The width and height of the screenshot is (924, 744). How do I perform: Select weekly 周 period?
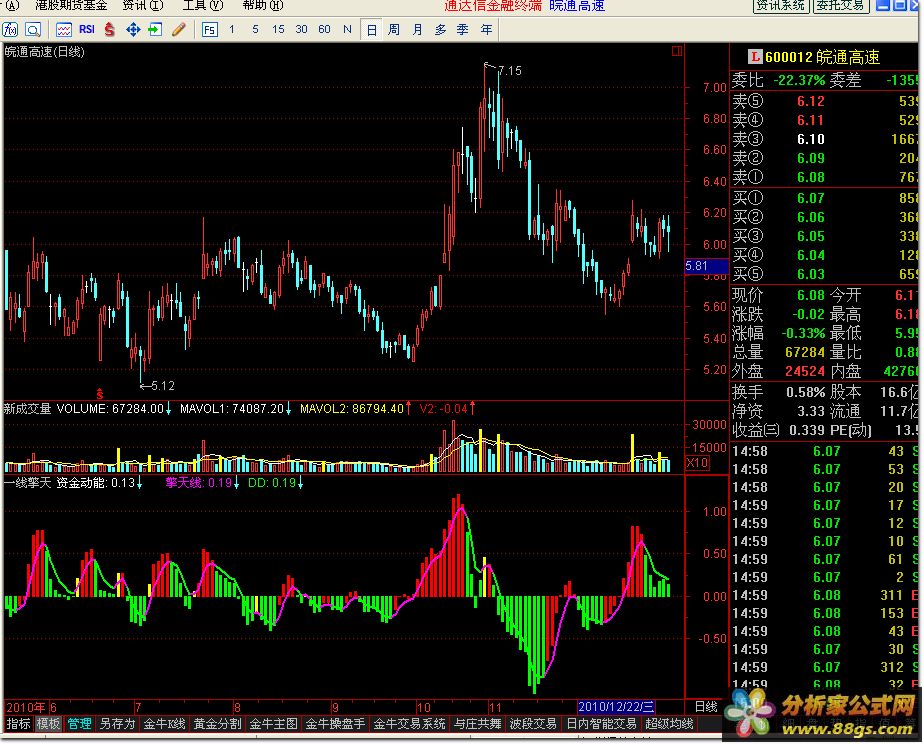pos(394,29)
